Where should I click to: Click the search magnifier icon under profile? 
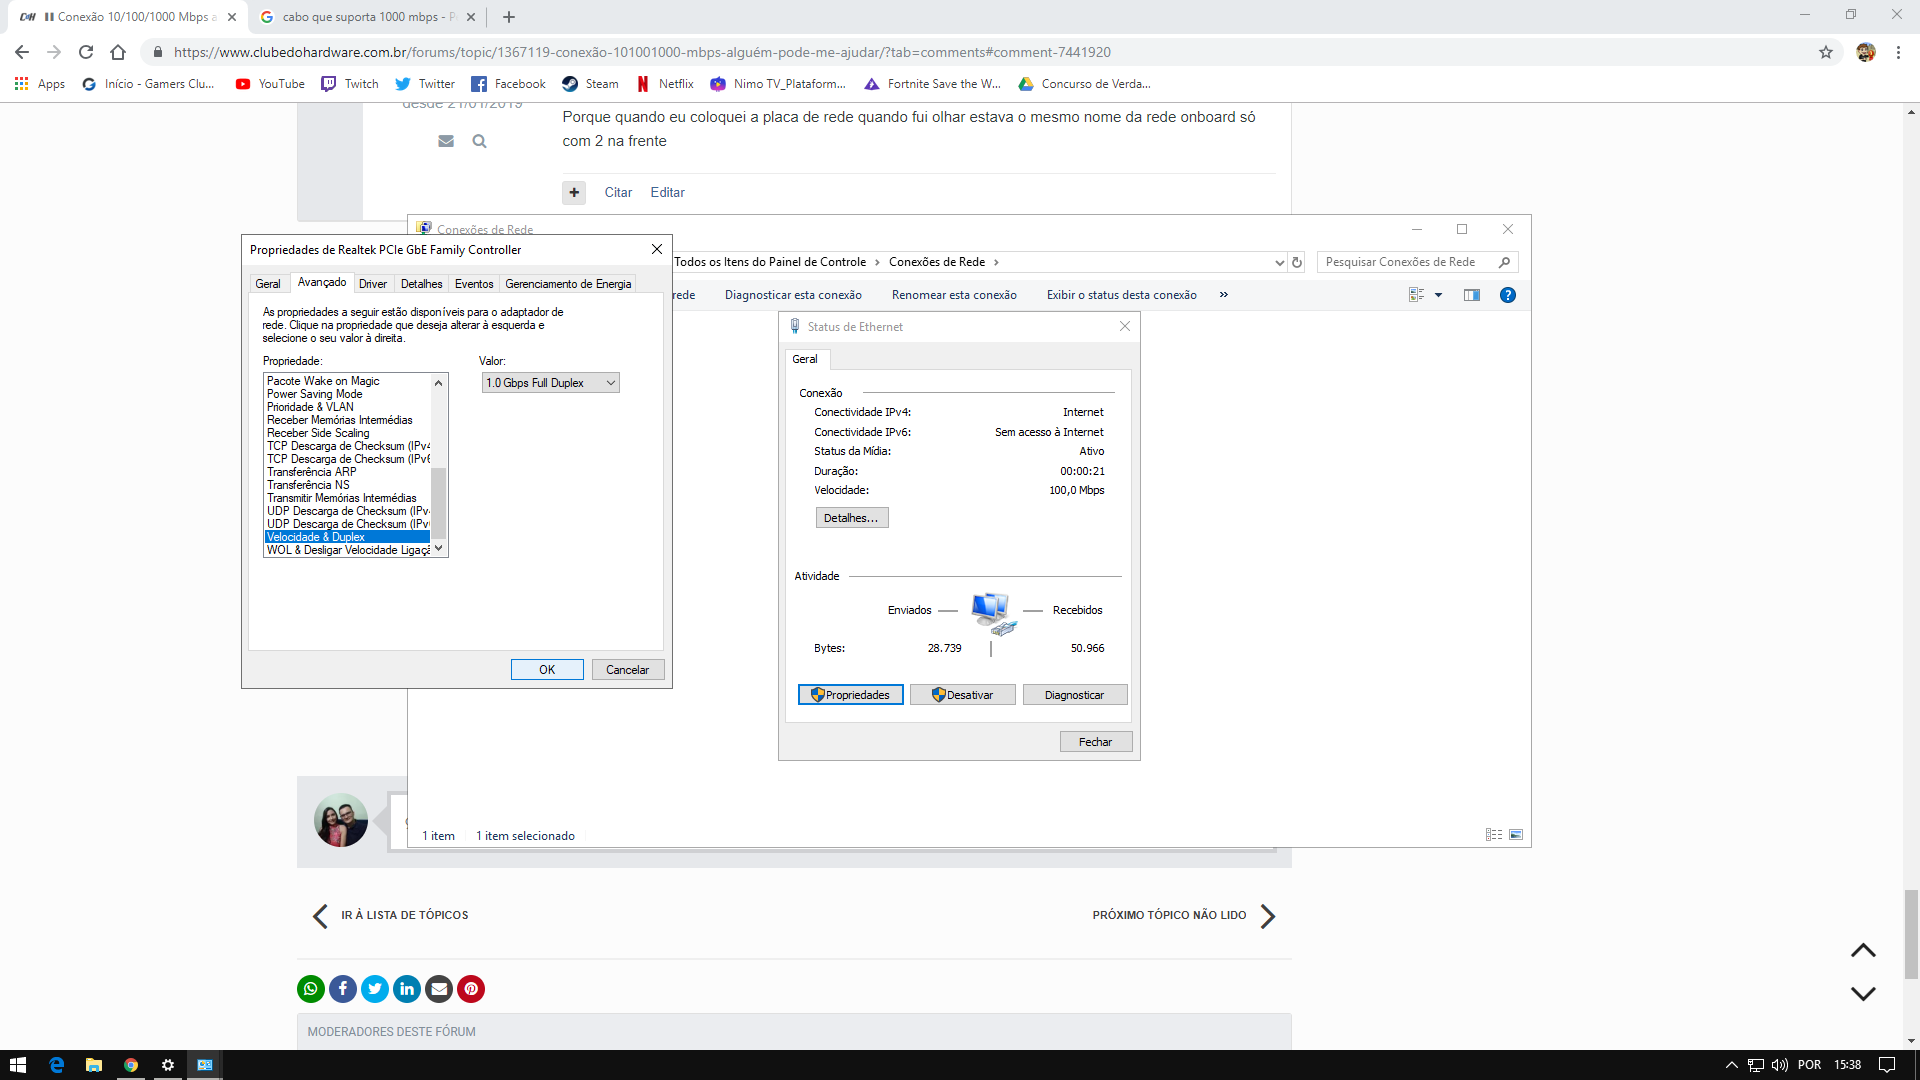click(479, 141)
